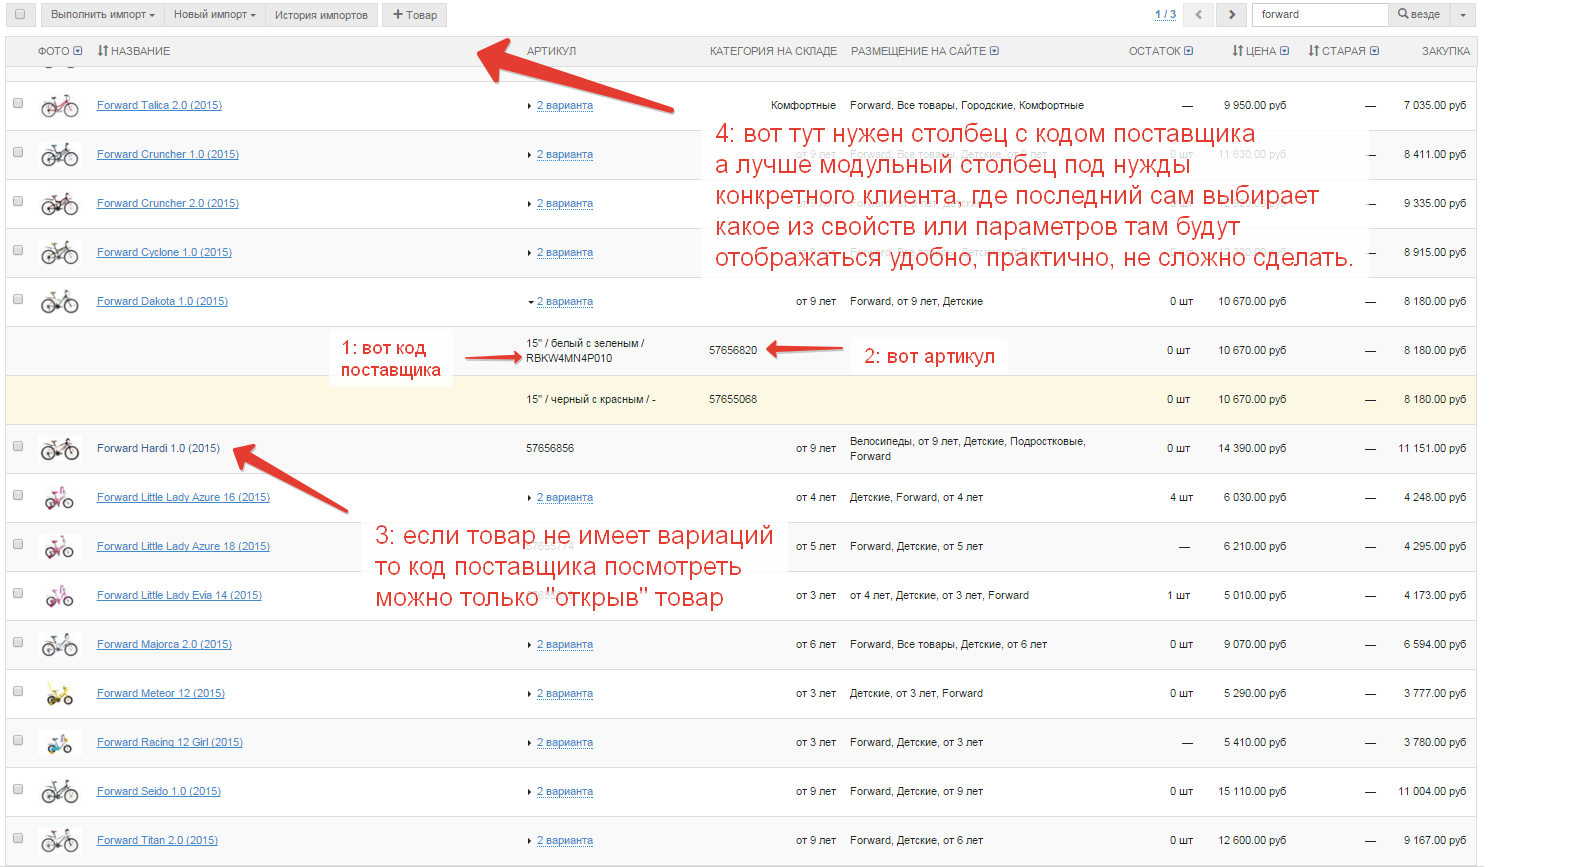Click the Forward Racing 12 Girl thumbnail
1584x867 pixels.
[59, 743]
